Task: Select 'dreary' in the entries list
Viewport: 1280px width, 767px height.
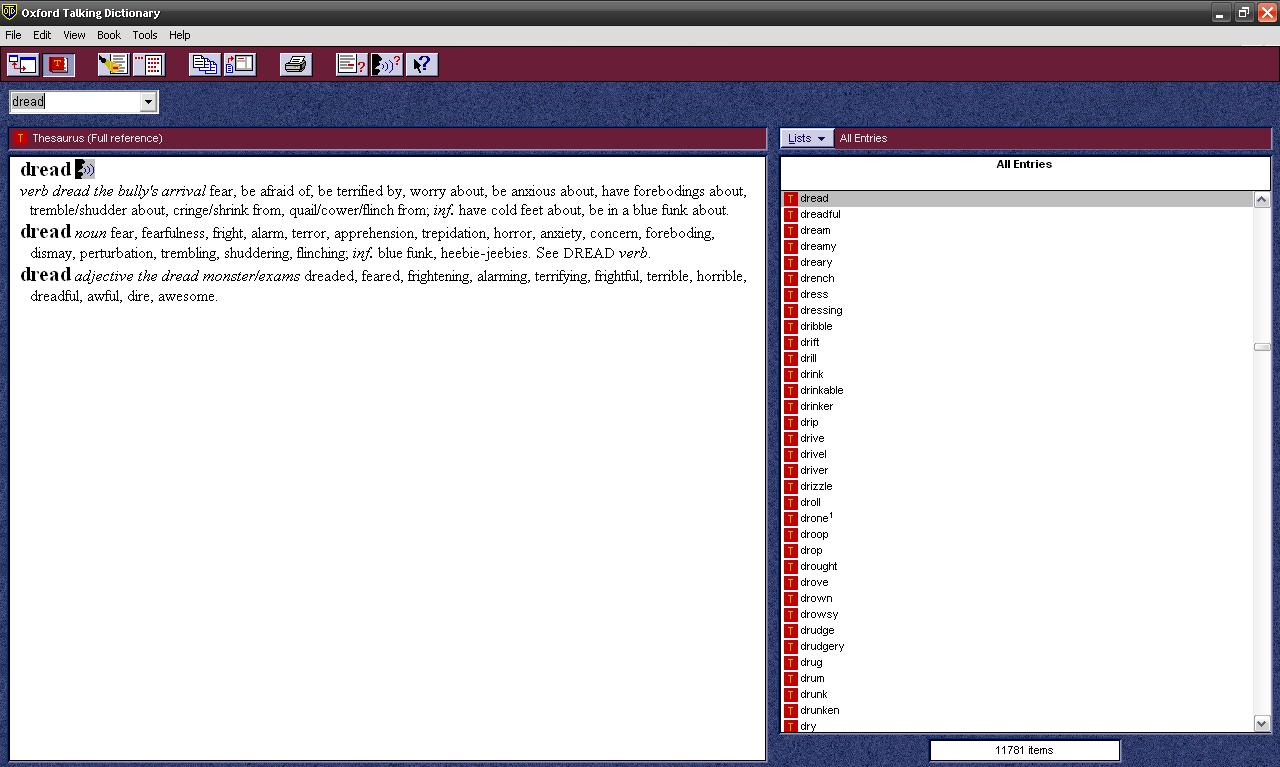Action: click(x=816, y=262)
